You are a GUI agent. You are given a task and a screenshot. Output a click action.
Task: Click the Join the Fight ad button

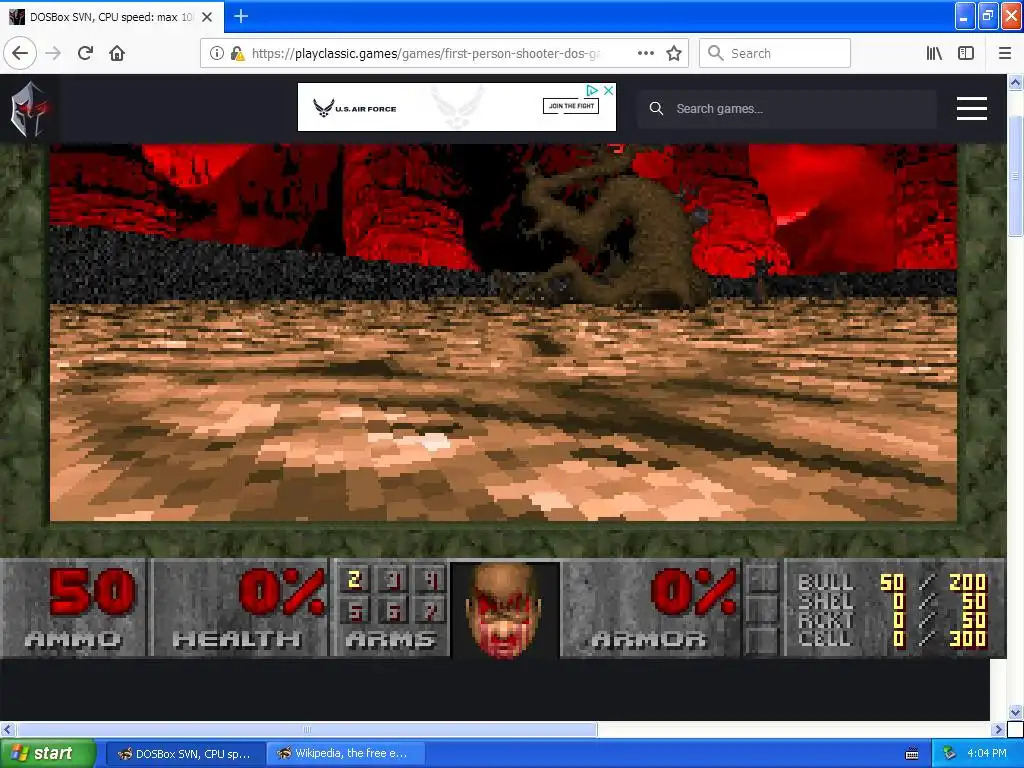(571, 106)
